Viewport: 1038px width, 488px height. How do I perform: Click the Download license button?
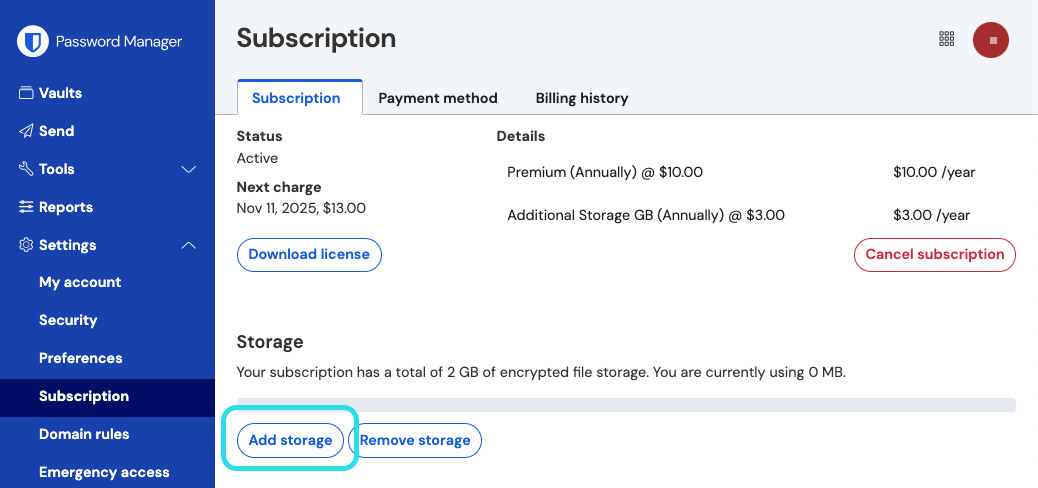[309, 254]
